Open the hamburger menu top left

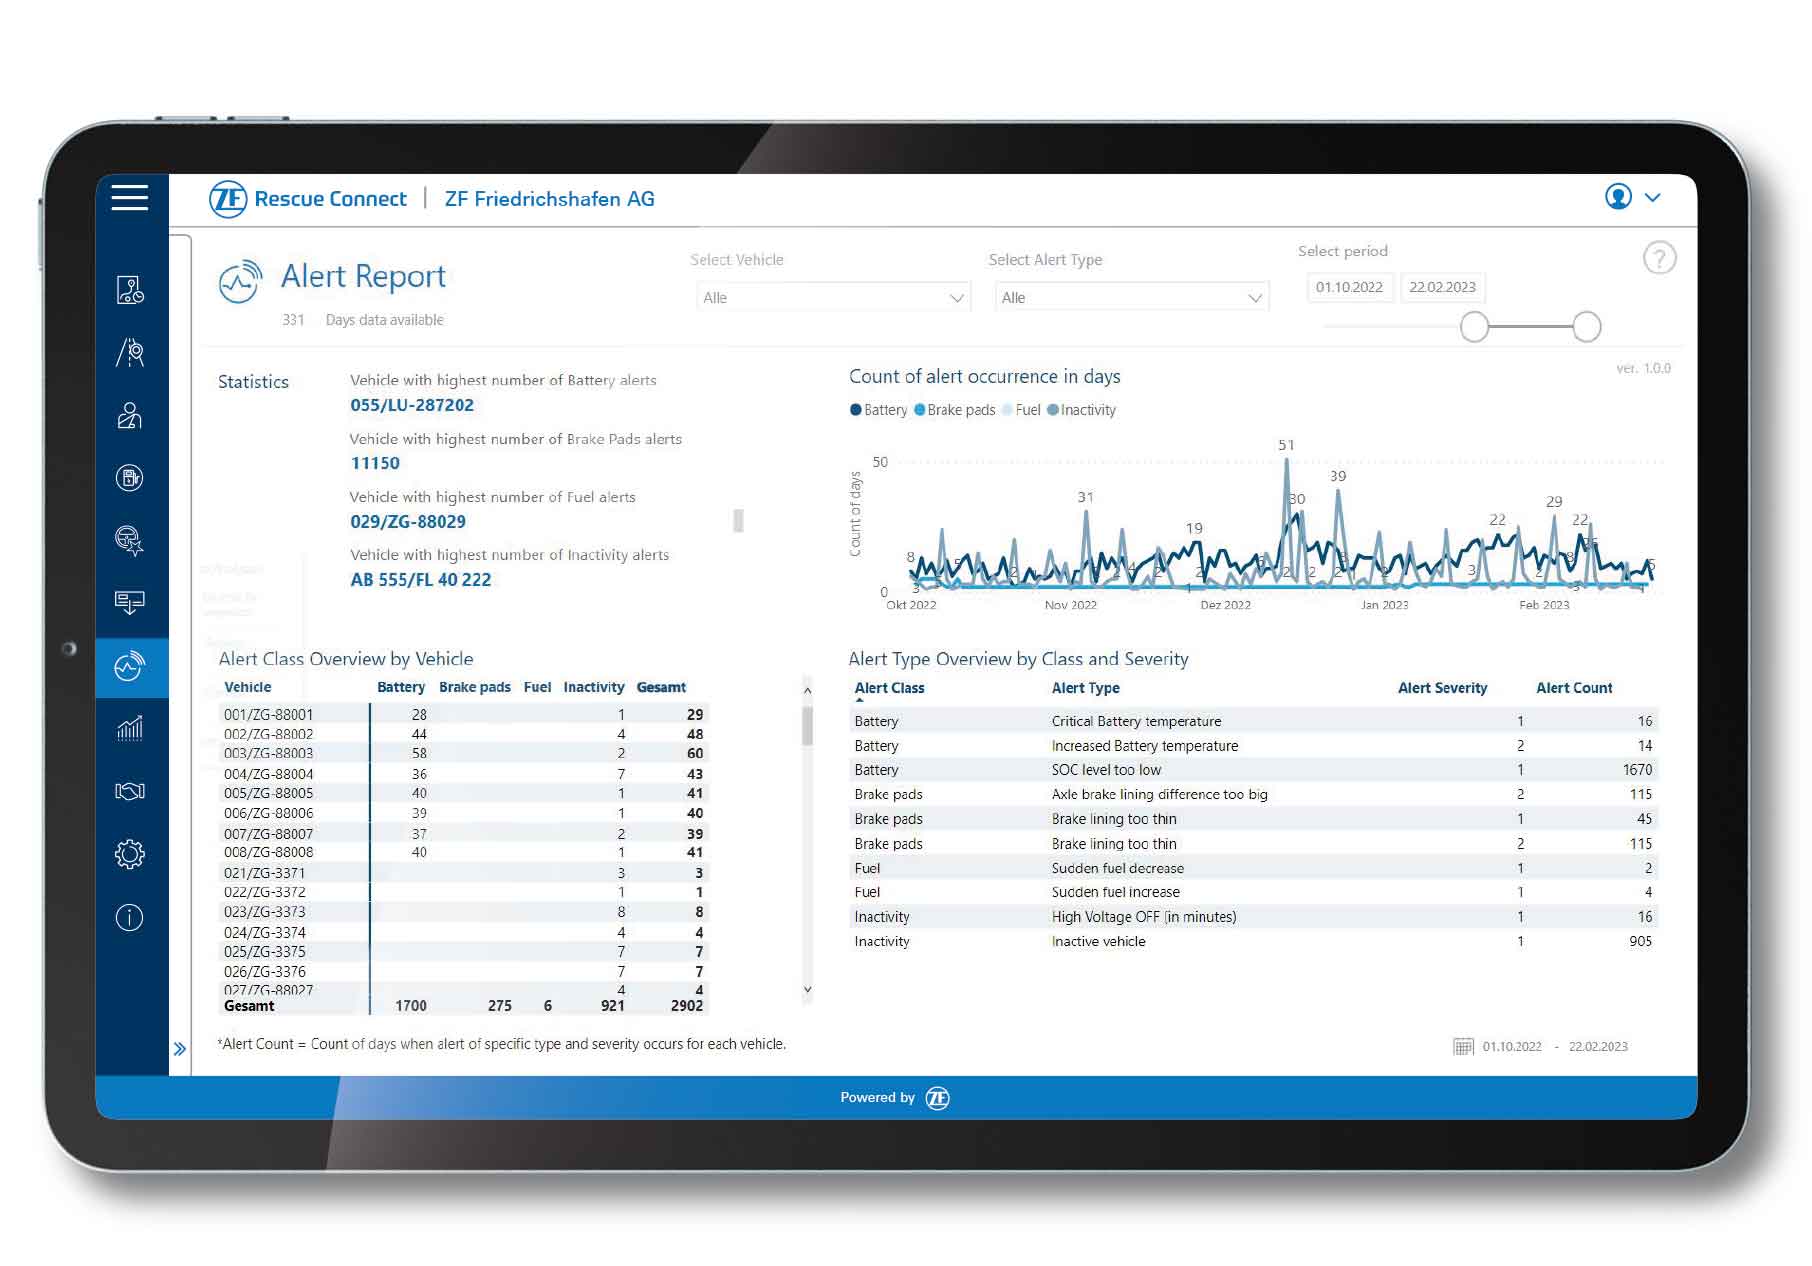click(x=130, y=198)
